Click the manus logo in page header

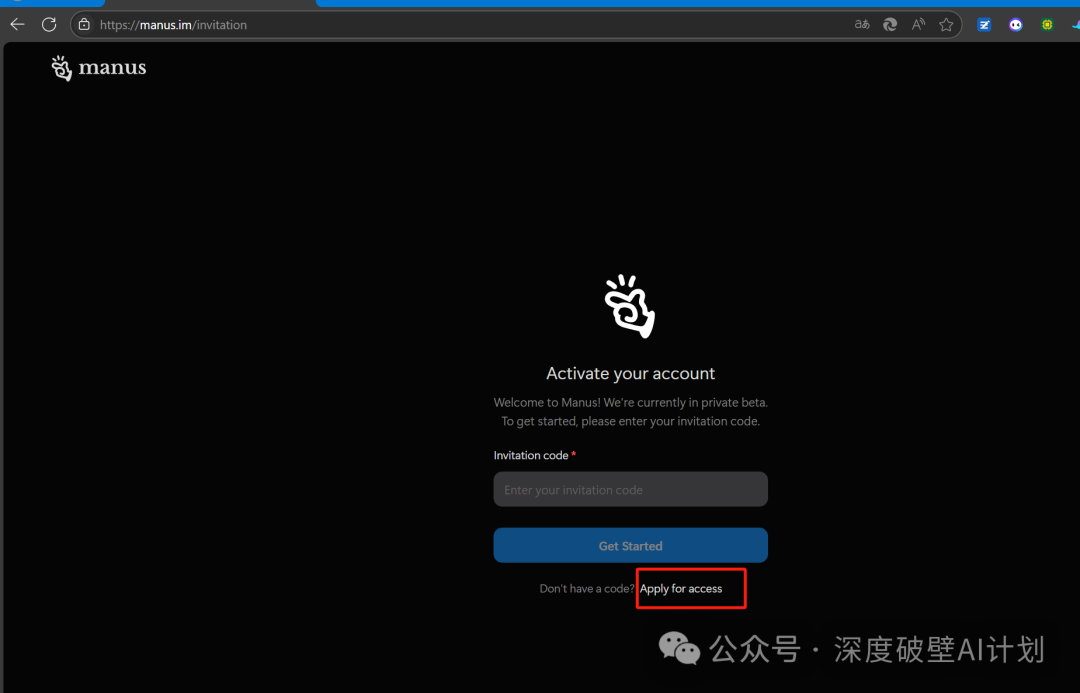click(x=98, y=68)
